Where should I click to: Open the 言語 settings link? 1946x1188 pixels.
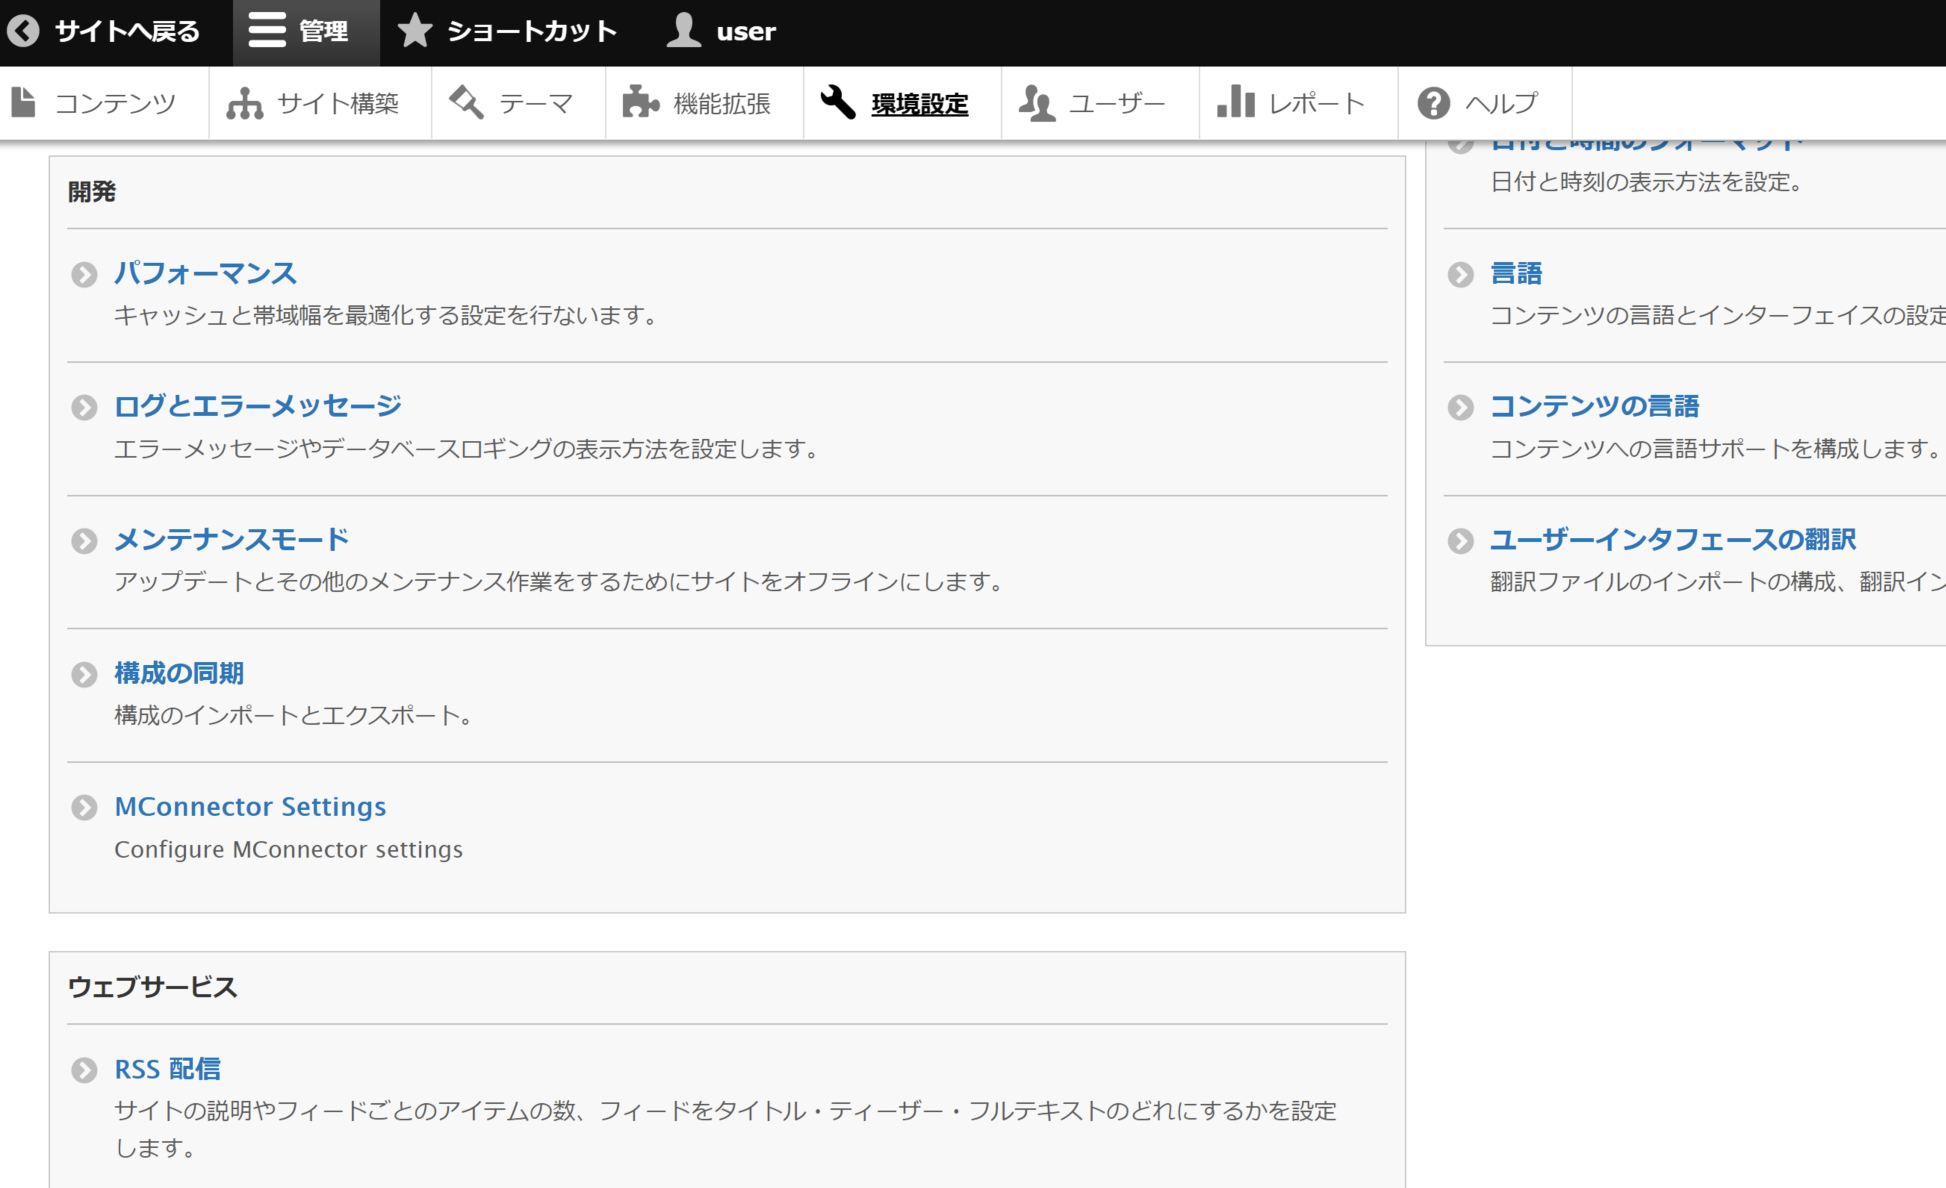point(1516,273)
